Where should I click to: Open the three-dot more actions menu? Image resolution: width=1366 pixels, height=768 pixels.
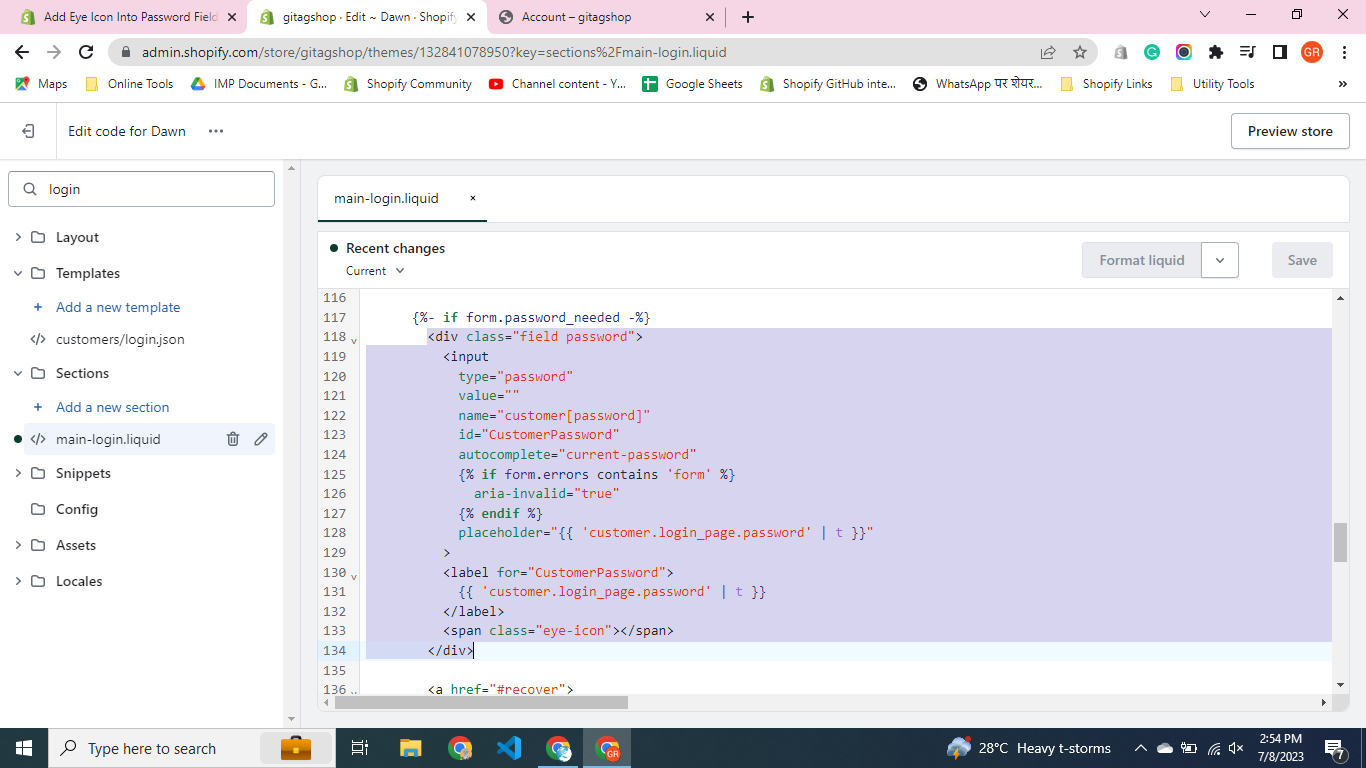(x=216, y=131)
